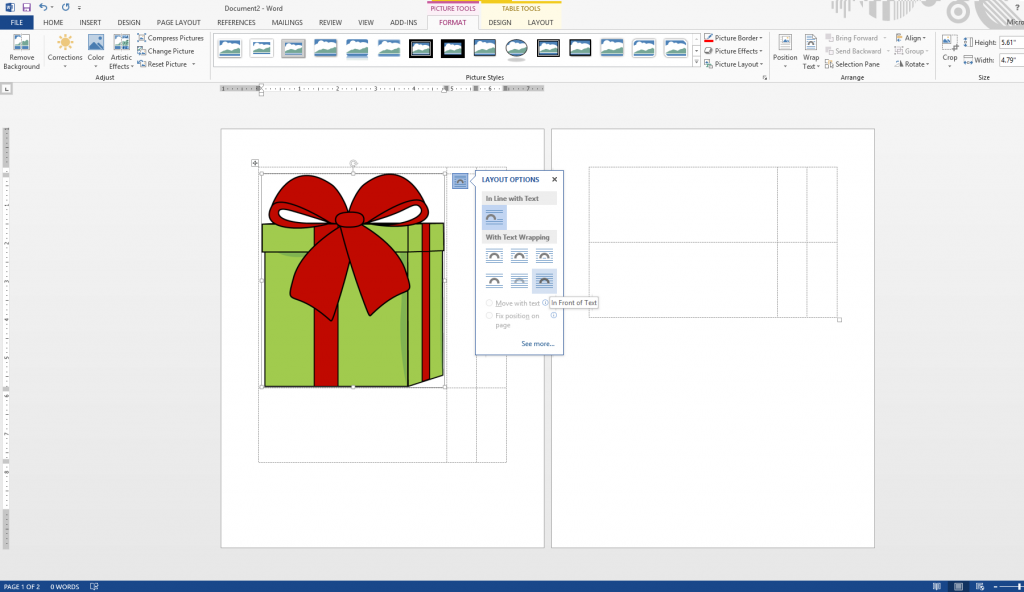This screenshot has width=1024, height=592.
Task: Click PAGE 1 OF 2 in status bar
Action: coord(22,587)
